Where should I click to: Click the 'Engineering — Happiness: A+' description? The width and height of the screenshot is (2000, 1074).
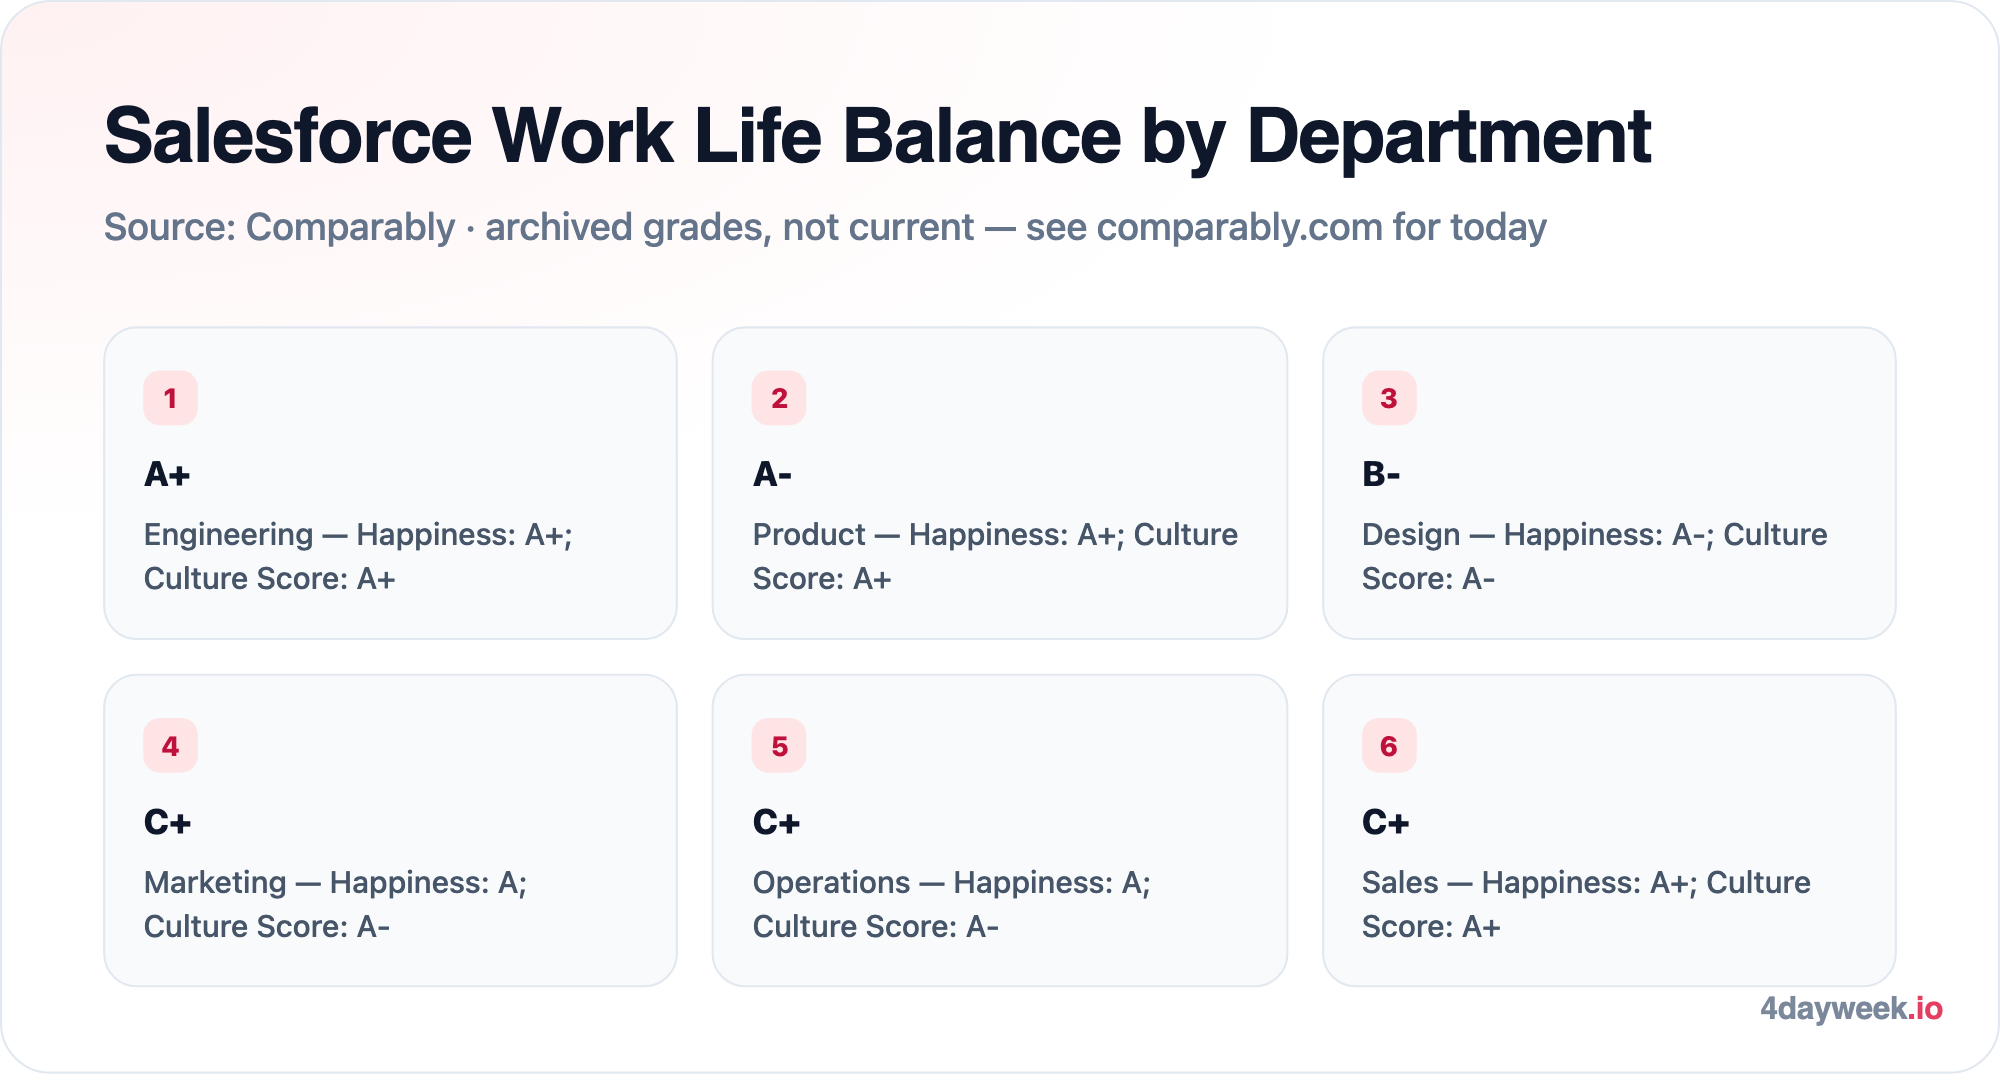click(x=358, y=556)
